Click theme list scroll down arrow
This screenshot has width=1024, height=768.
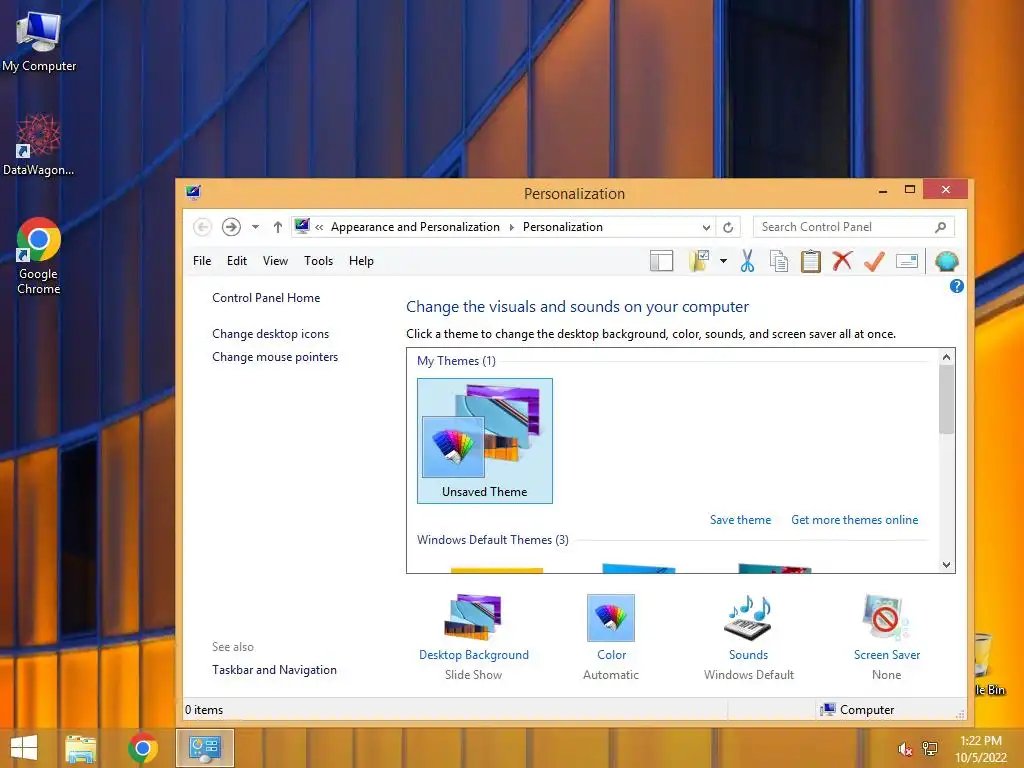point(946,565)
